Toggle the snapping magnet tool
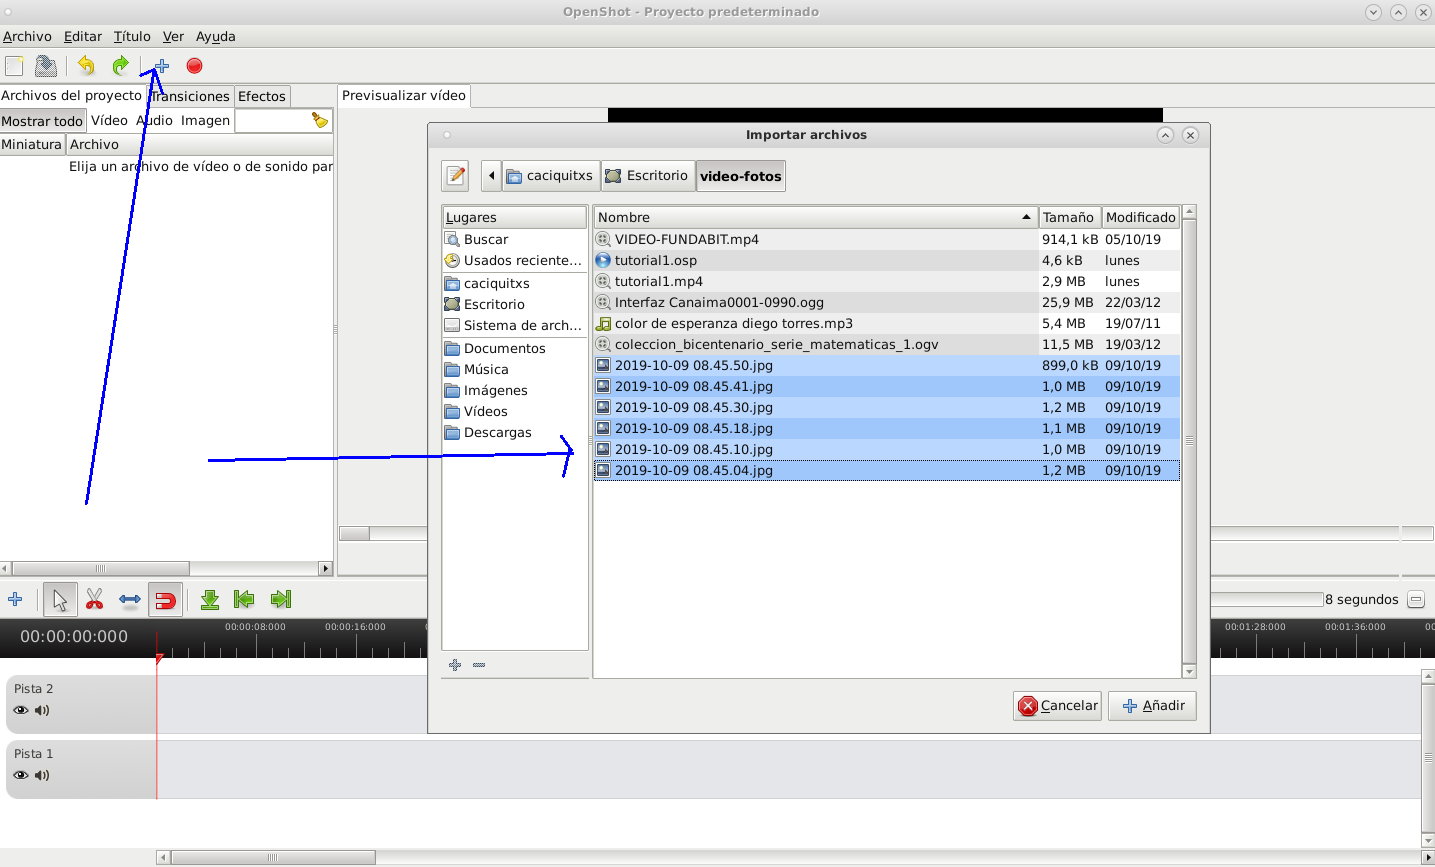Viewport: 1435px width, 867px height. (x=166, y=600)
